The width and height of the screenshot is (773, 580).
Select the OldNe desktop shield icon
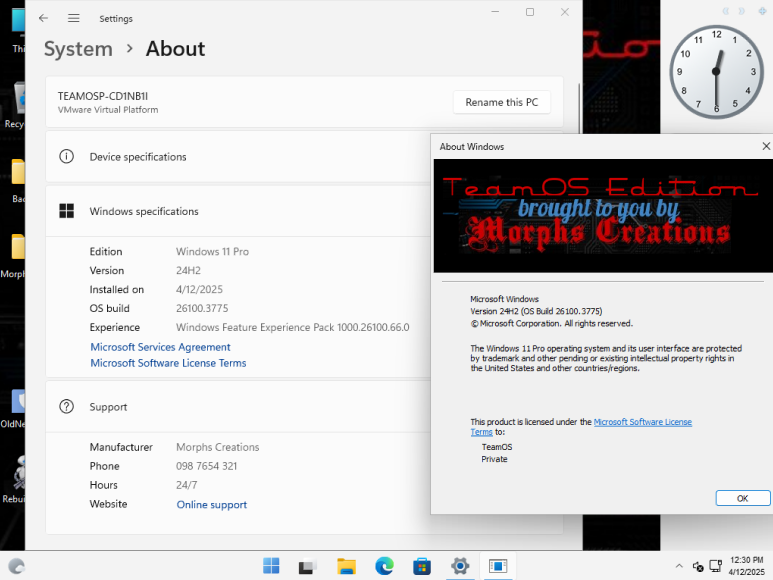tap(13, 409)
